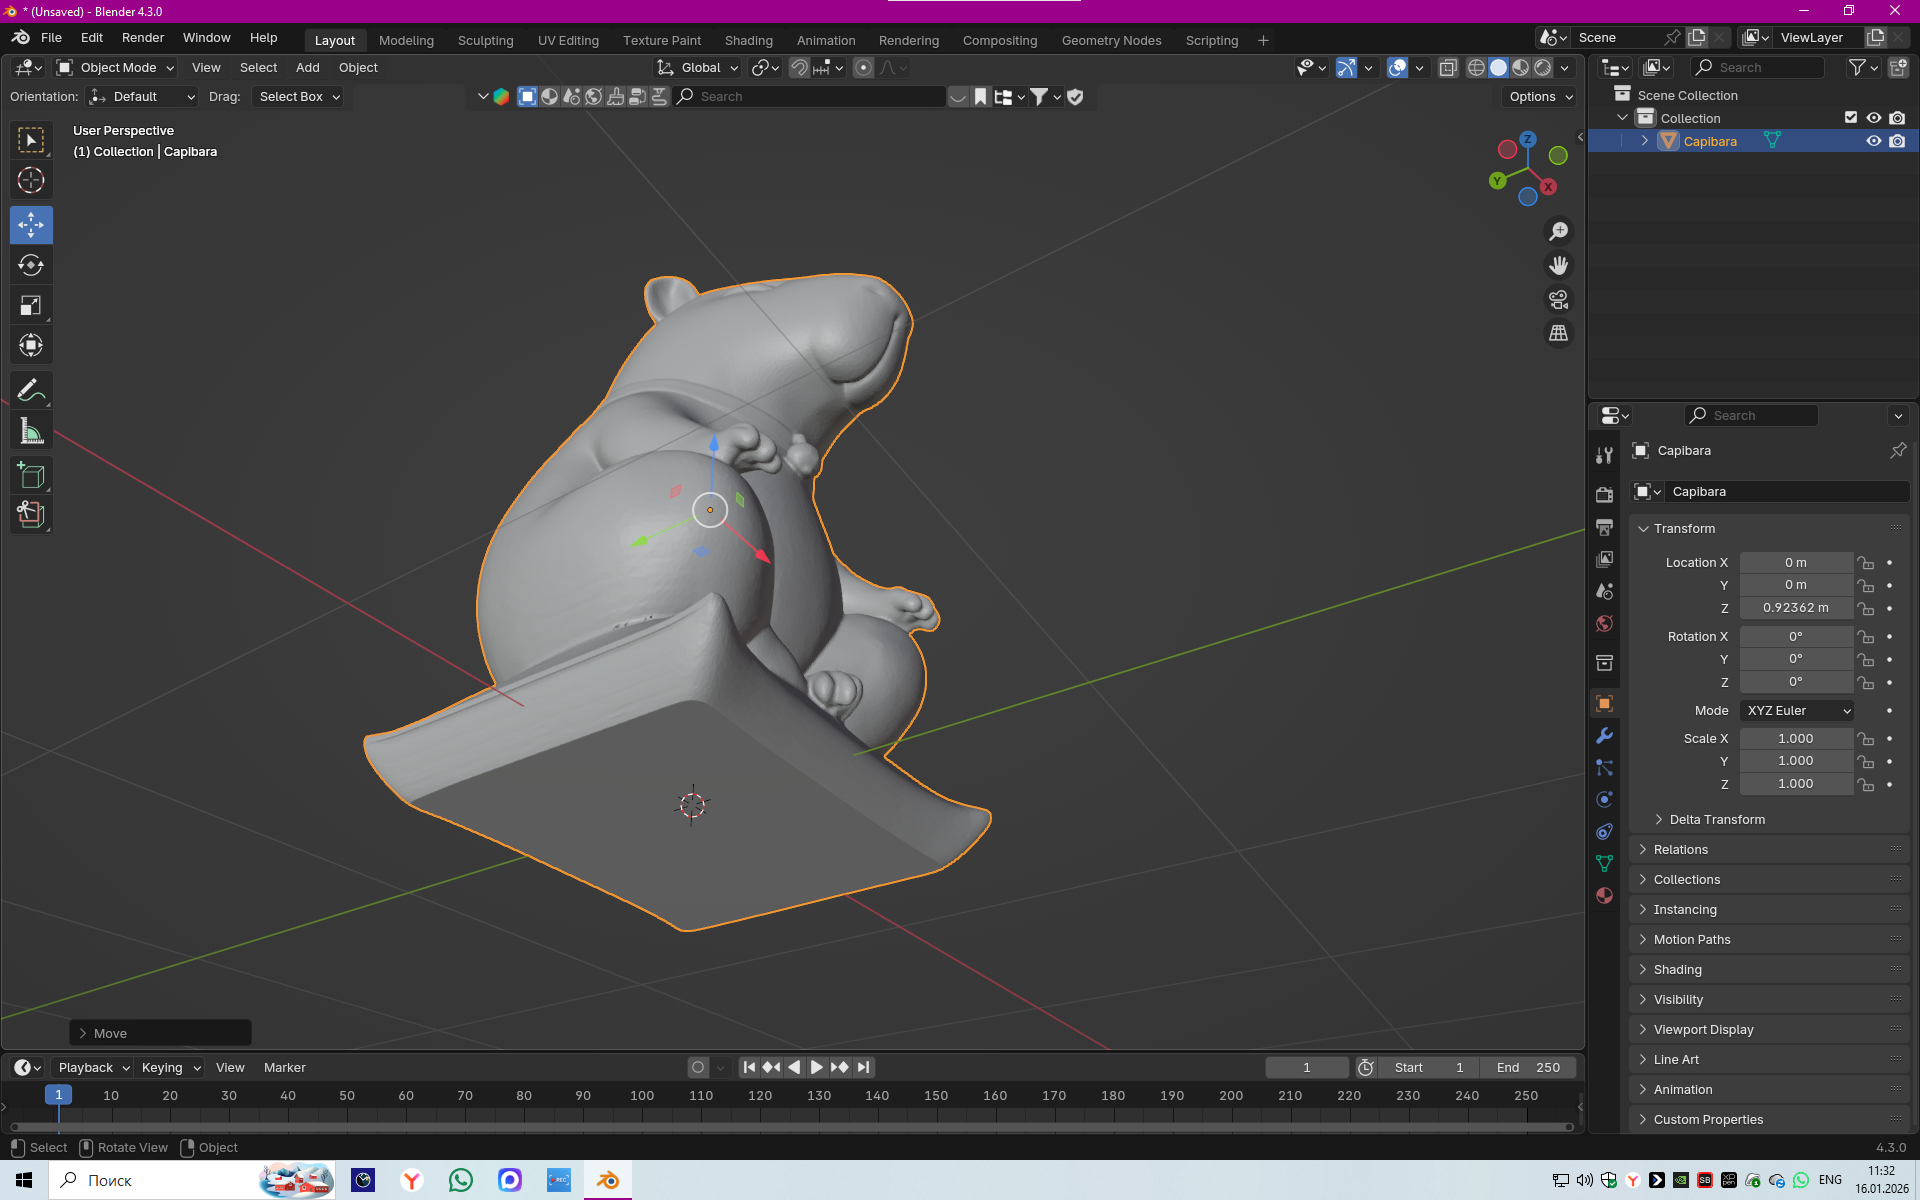Screen dimensions: 1920x1200
Task: Click the Location Z value field
Action: tap(1795, 608)
